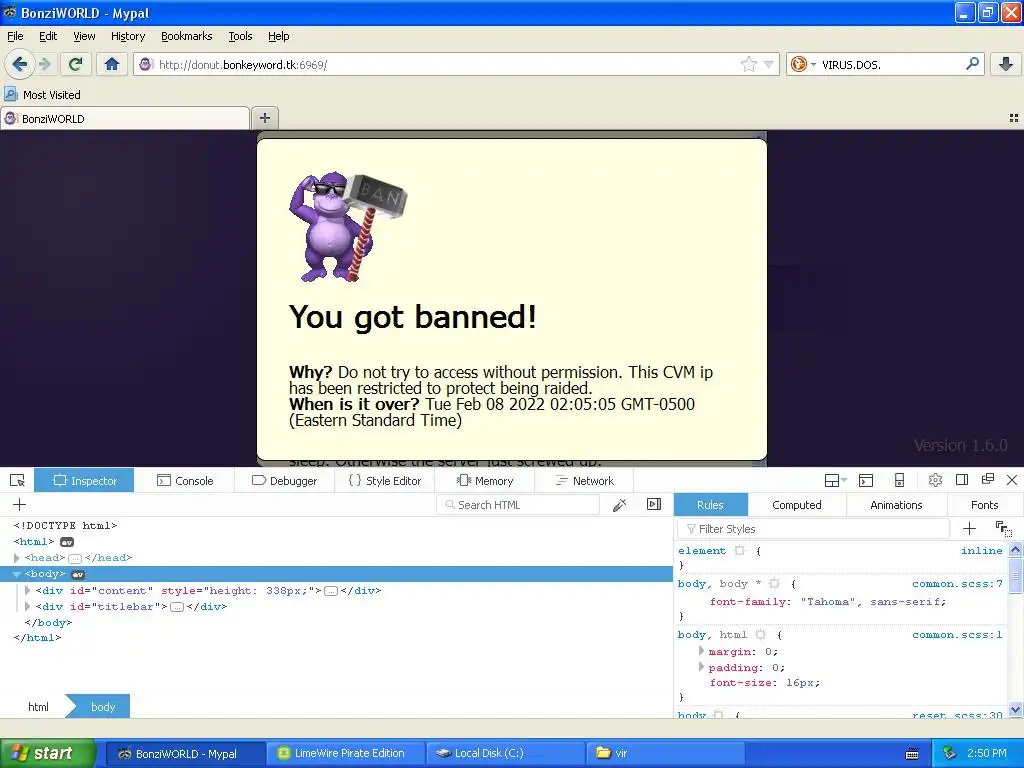Expand the div id titlebar node
The height and width of the screenshot is (768, 1024).
click(27, 606)
